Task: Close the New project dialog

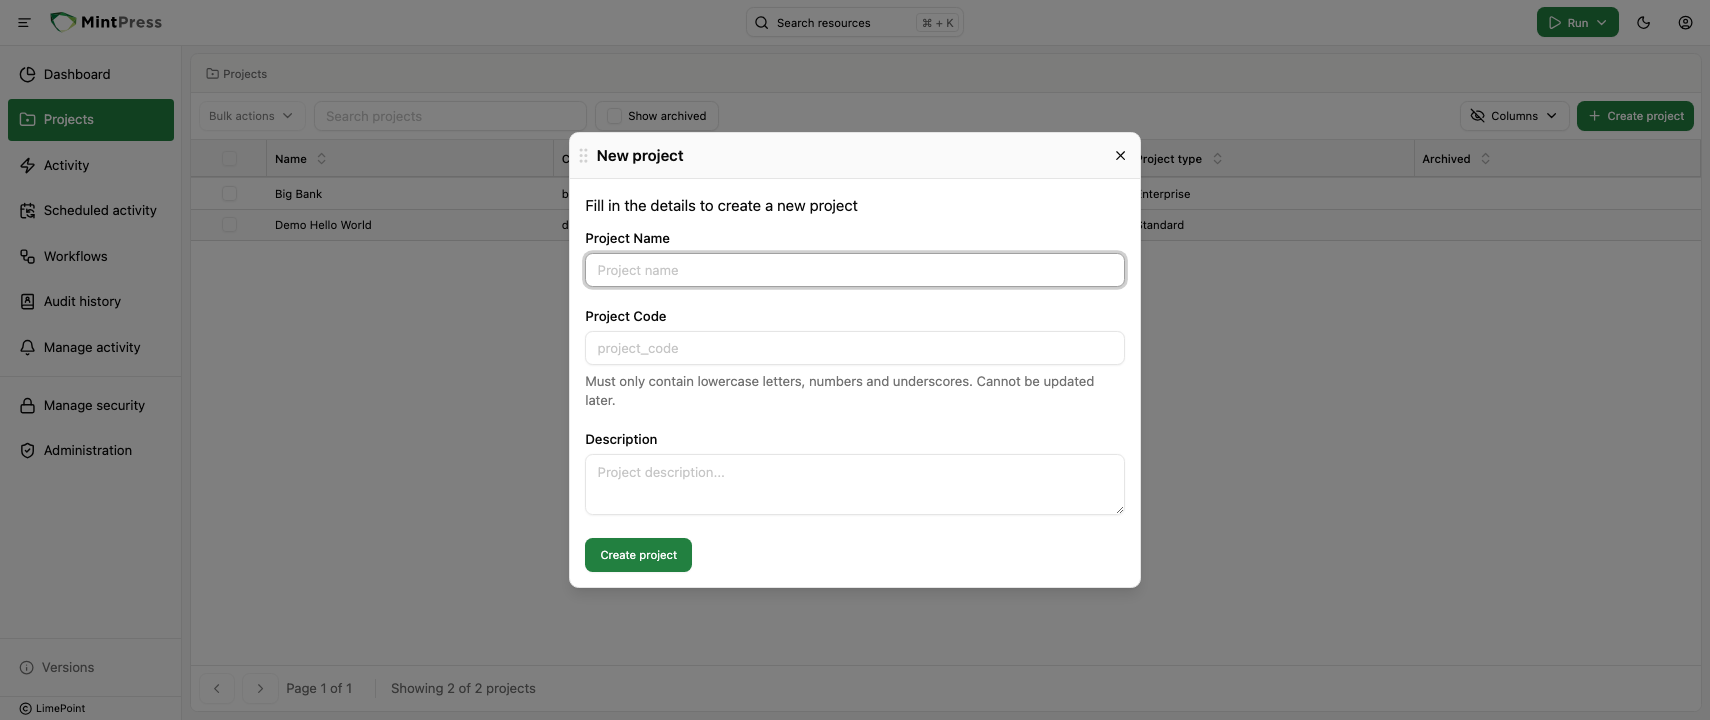Action: coord(1120,156)
